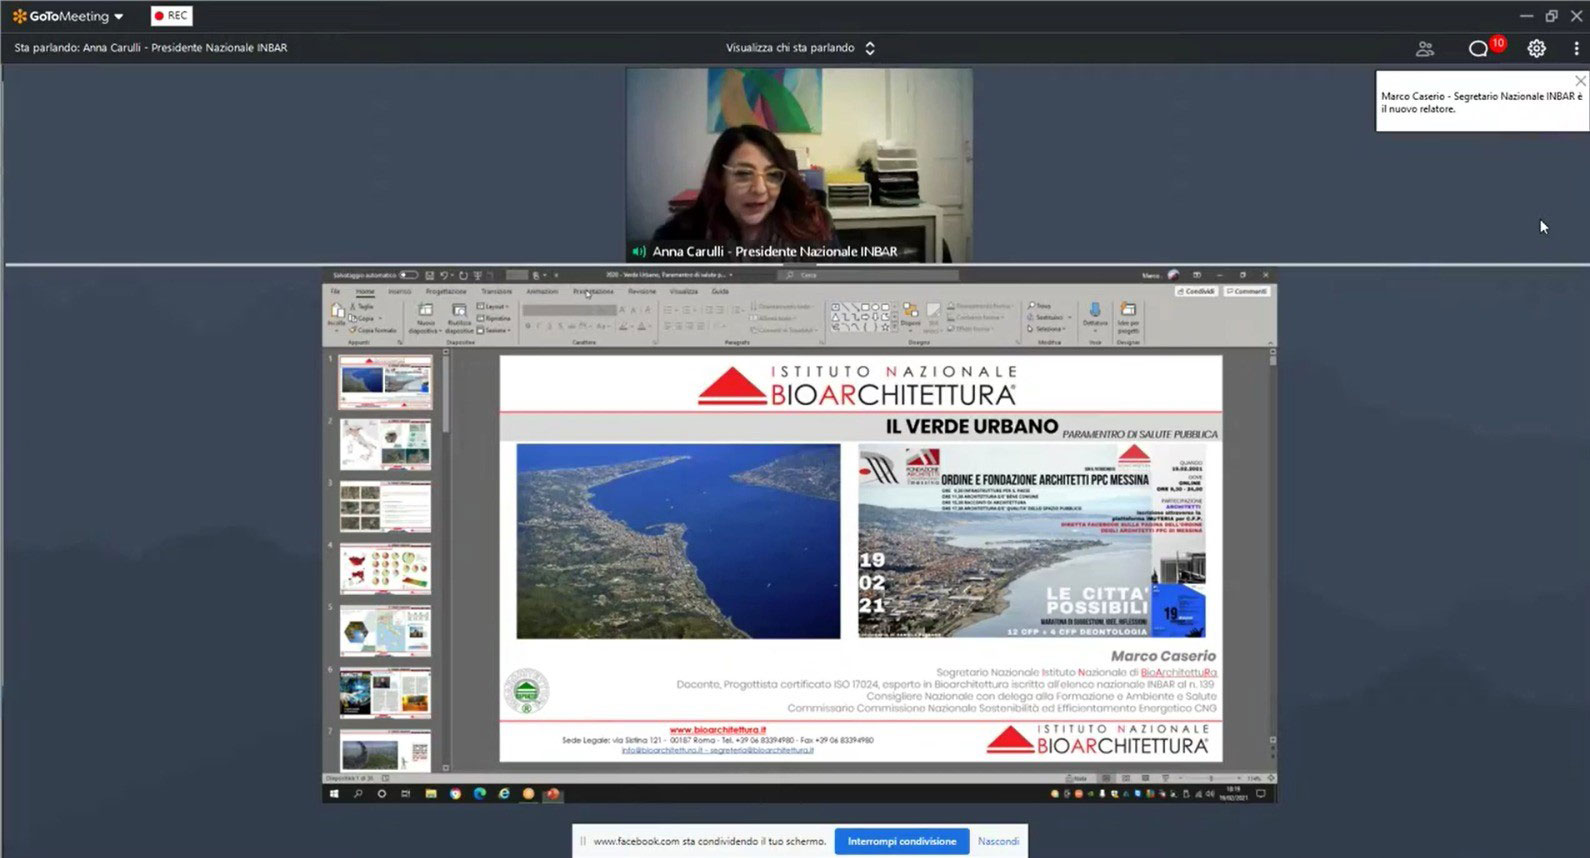This screenshot has width=1590, height=858.
Task: Open Microsoft Edge from shared taskbar
Action: coord(480,794)
